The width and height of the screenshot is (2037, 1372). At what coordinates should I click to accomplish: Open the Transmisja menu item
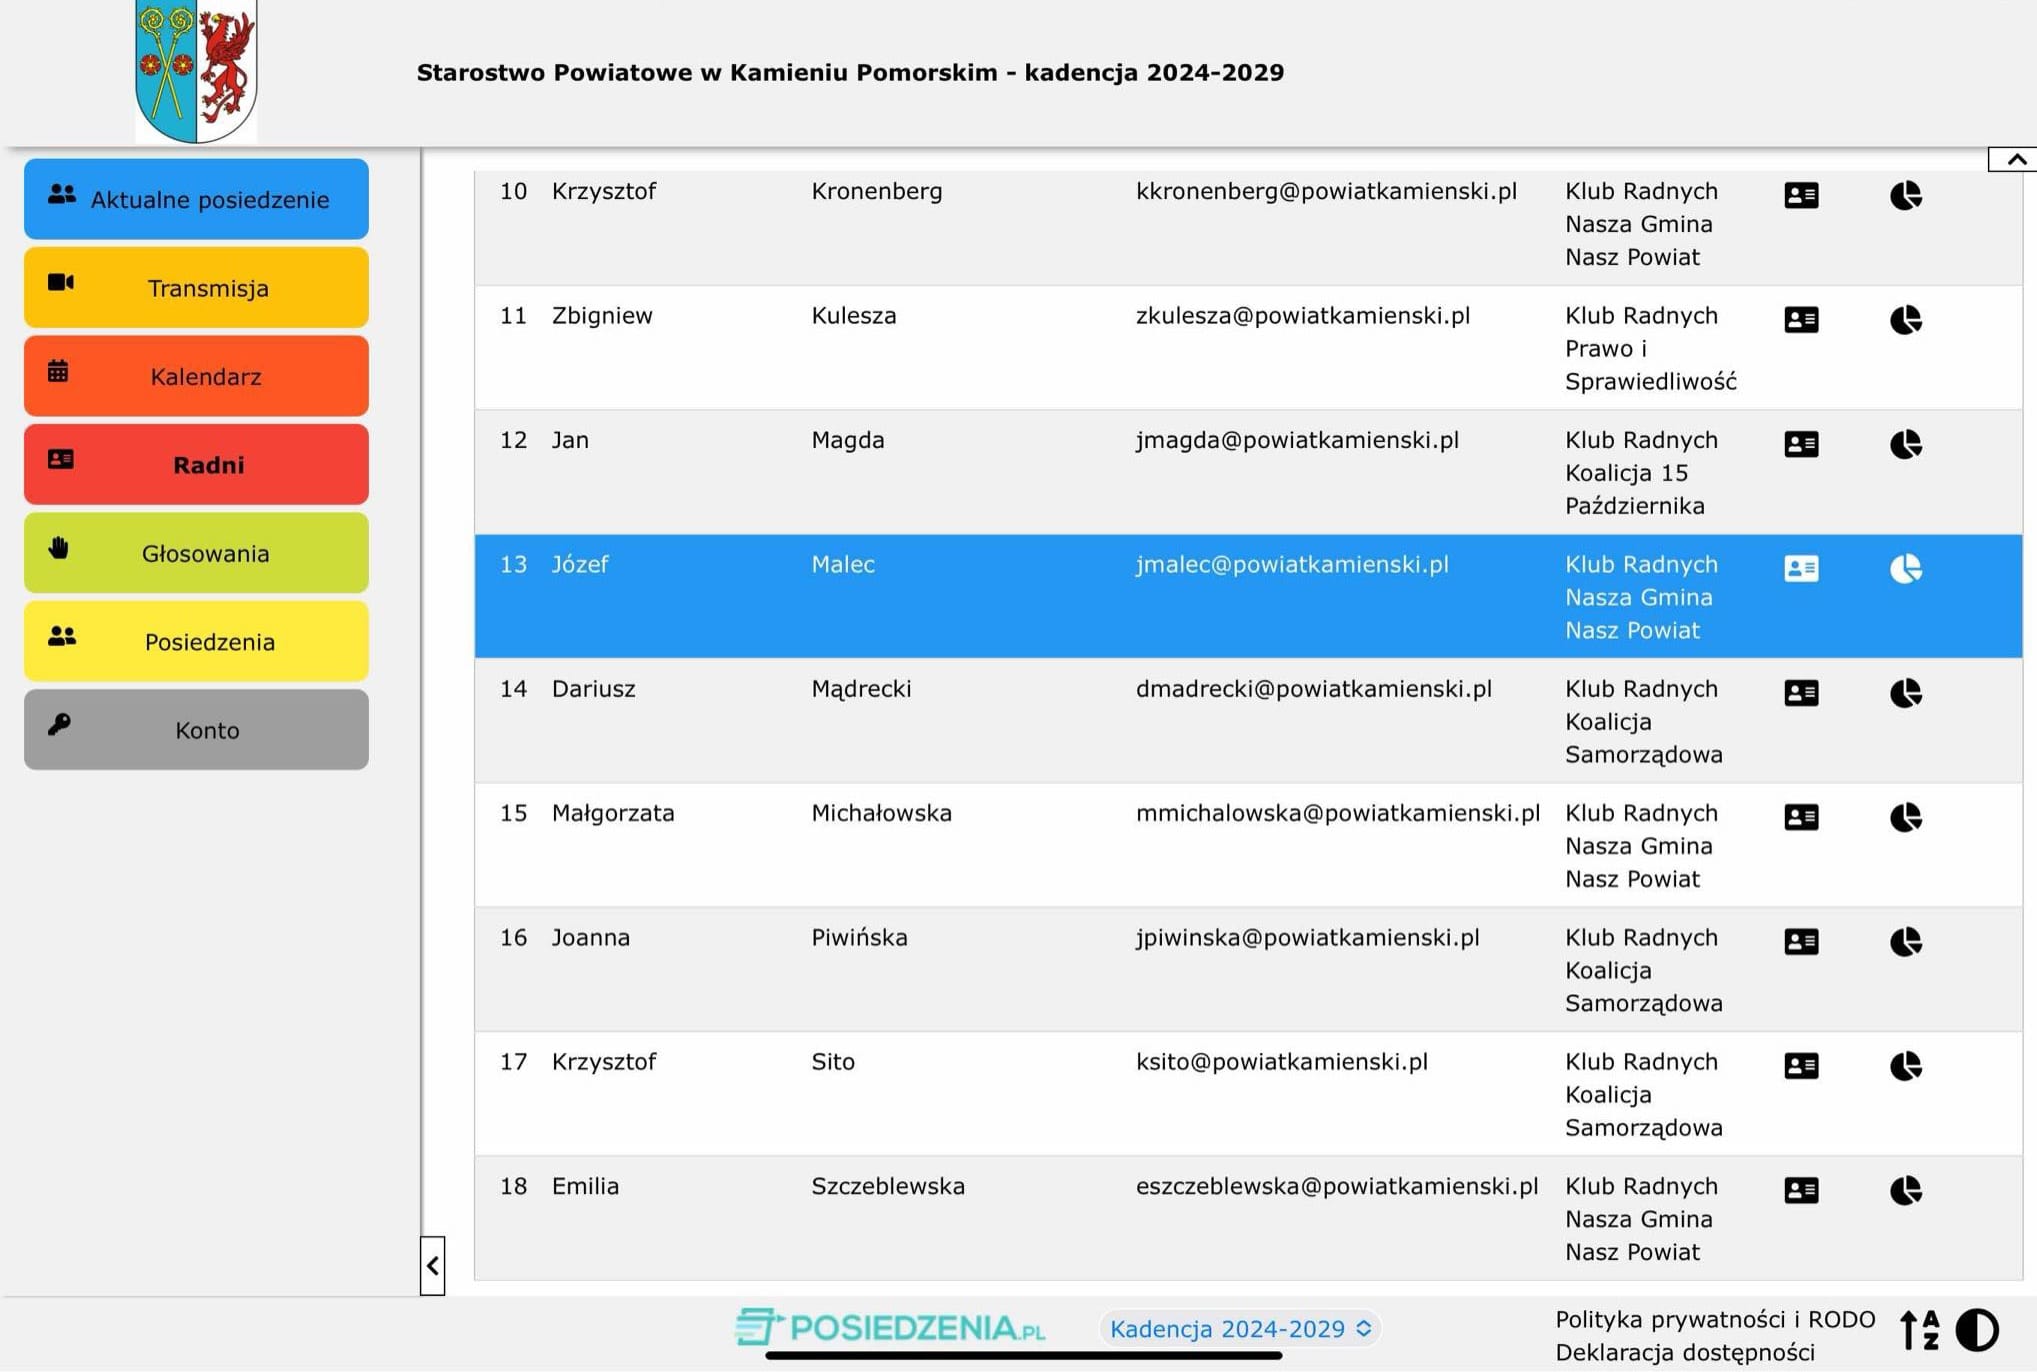pyautogui.click(x=196, y=288)
